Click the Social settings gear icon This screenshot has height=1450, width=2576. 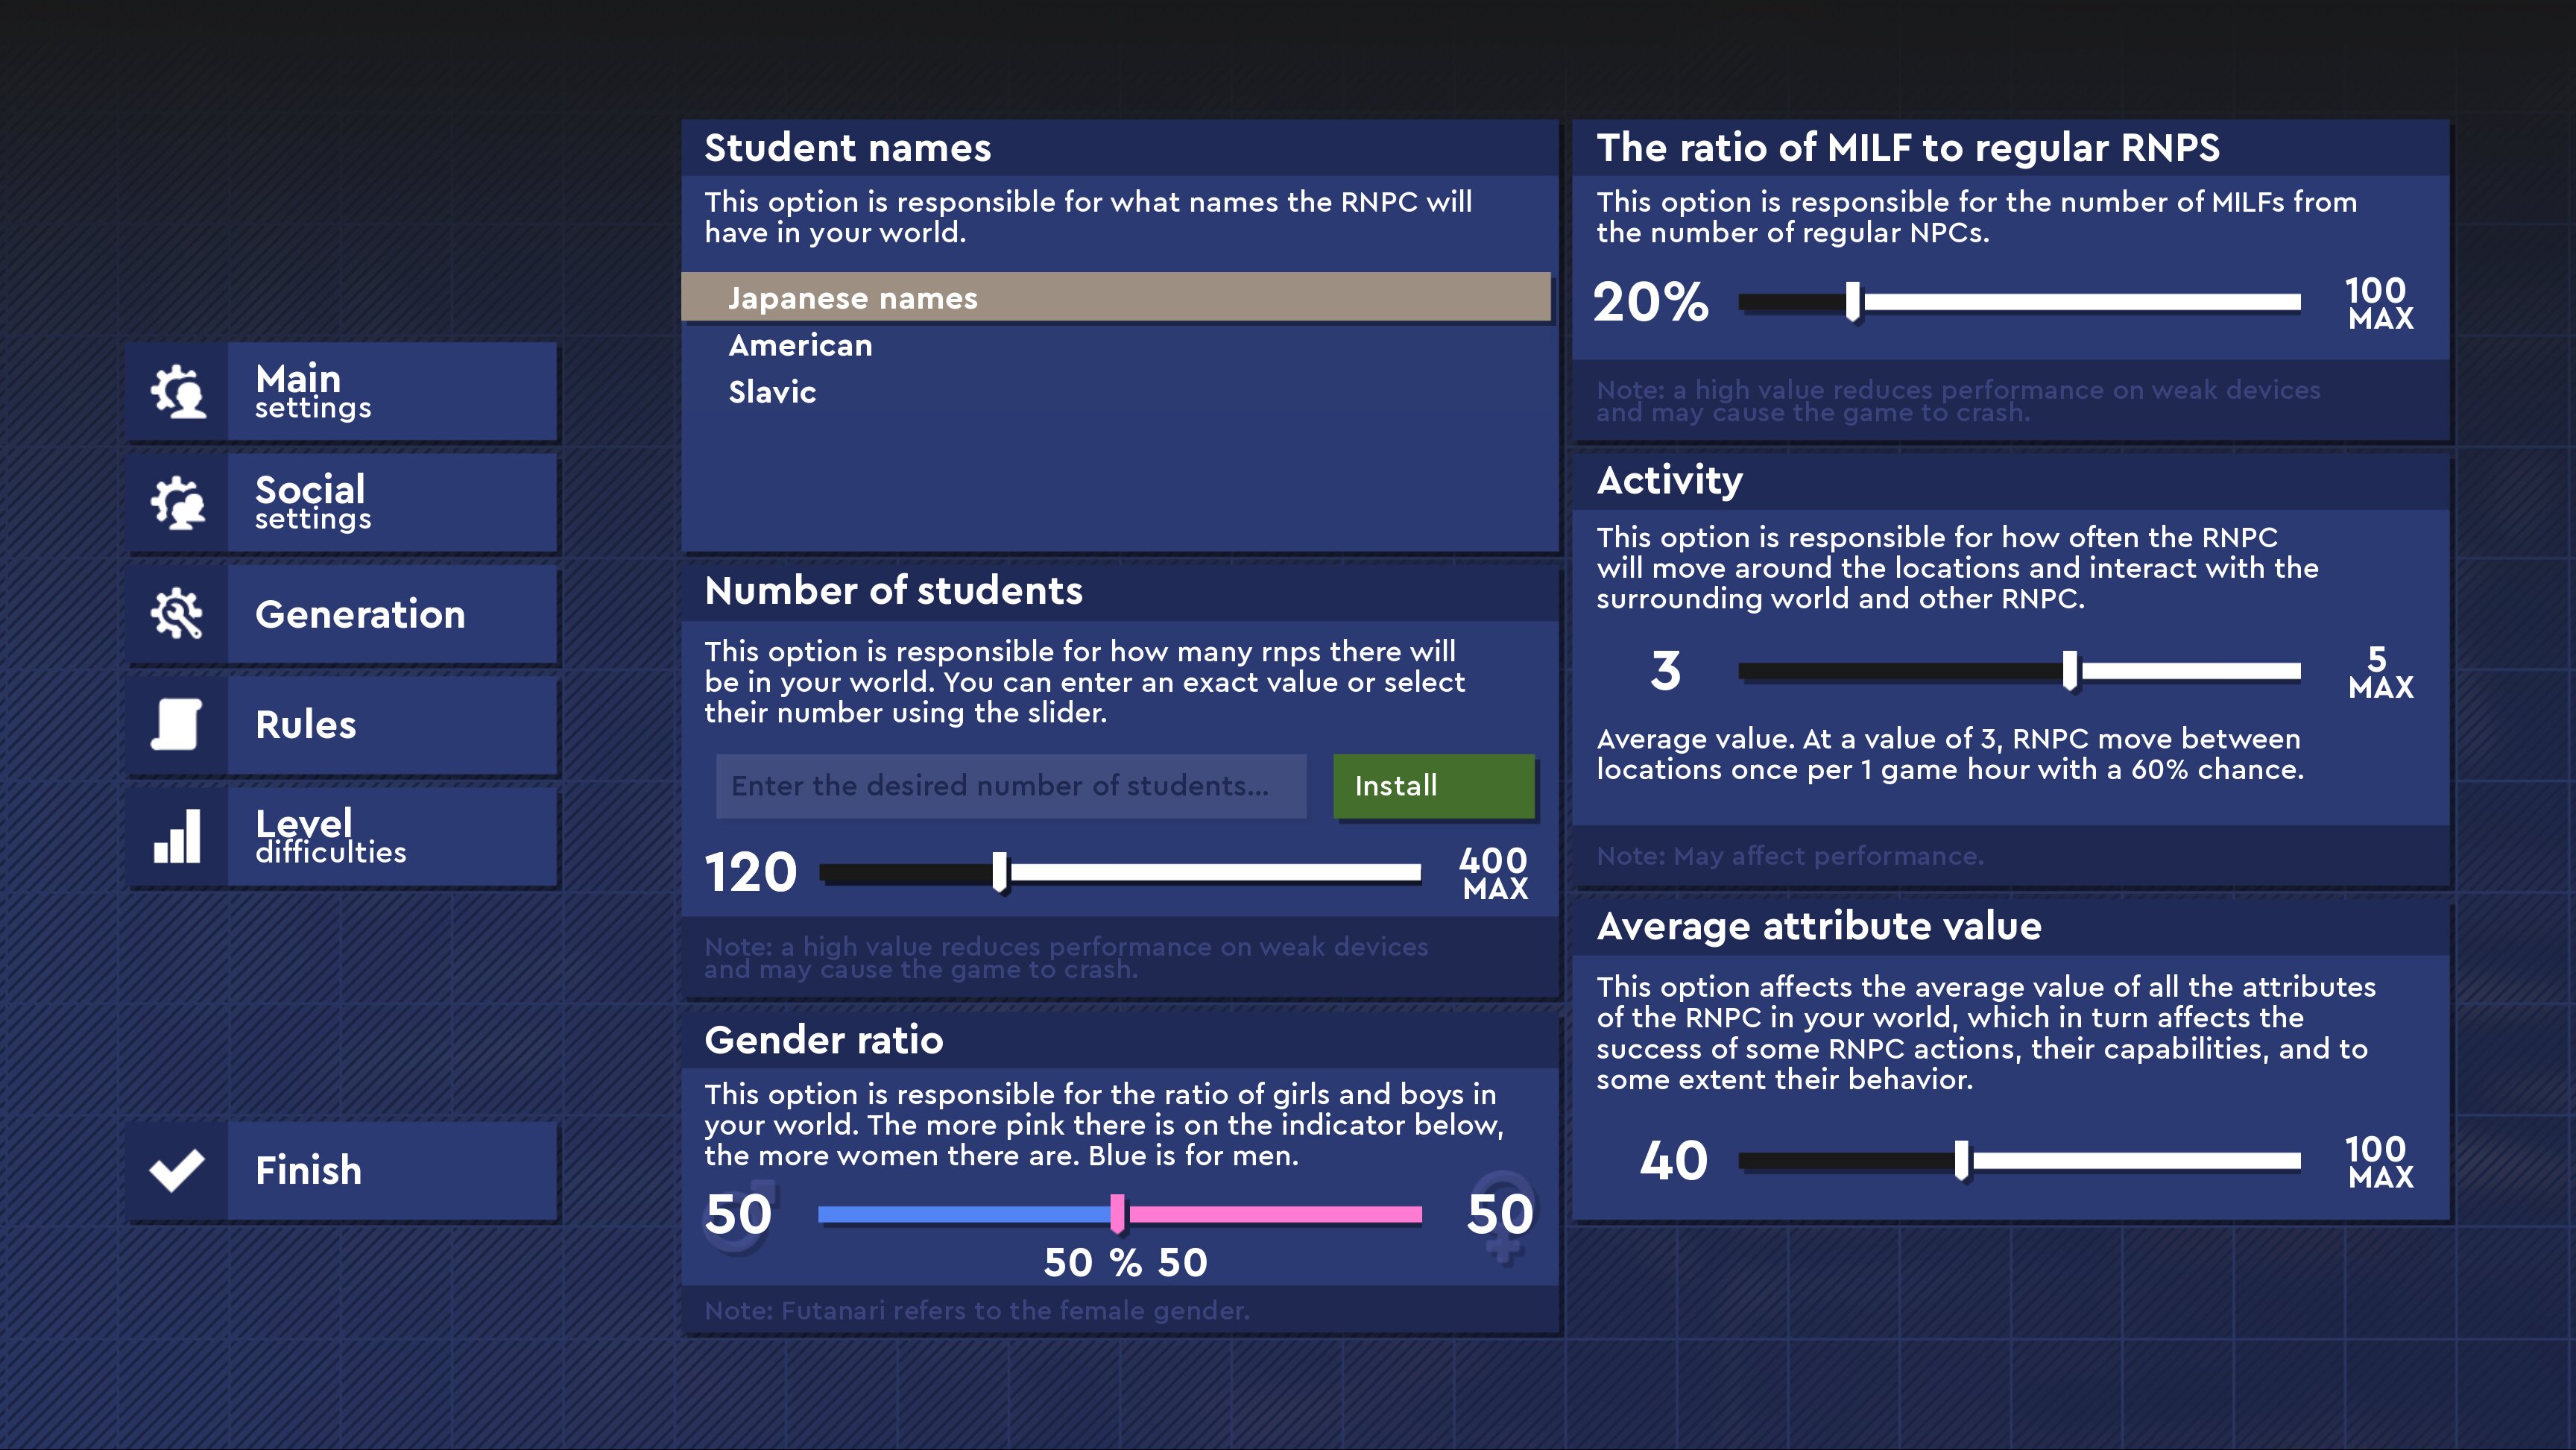(177, 502)
